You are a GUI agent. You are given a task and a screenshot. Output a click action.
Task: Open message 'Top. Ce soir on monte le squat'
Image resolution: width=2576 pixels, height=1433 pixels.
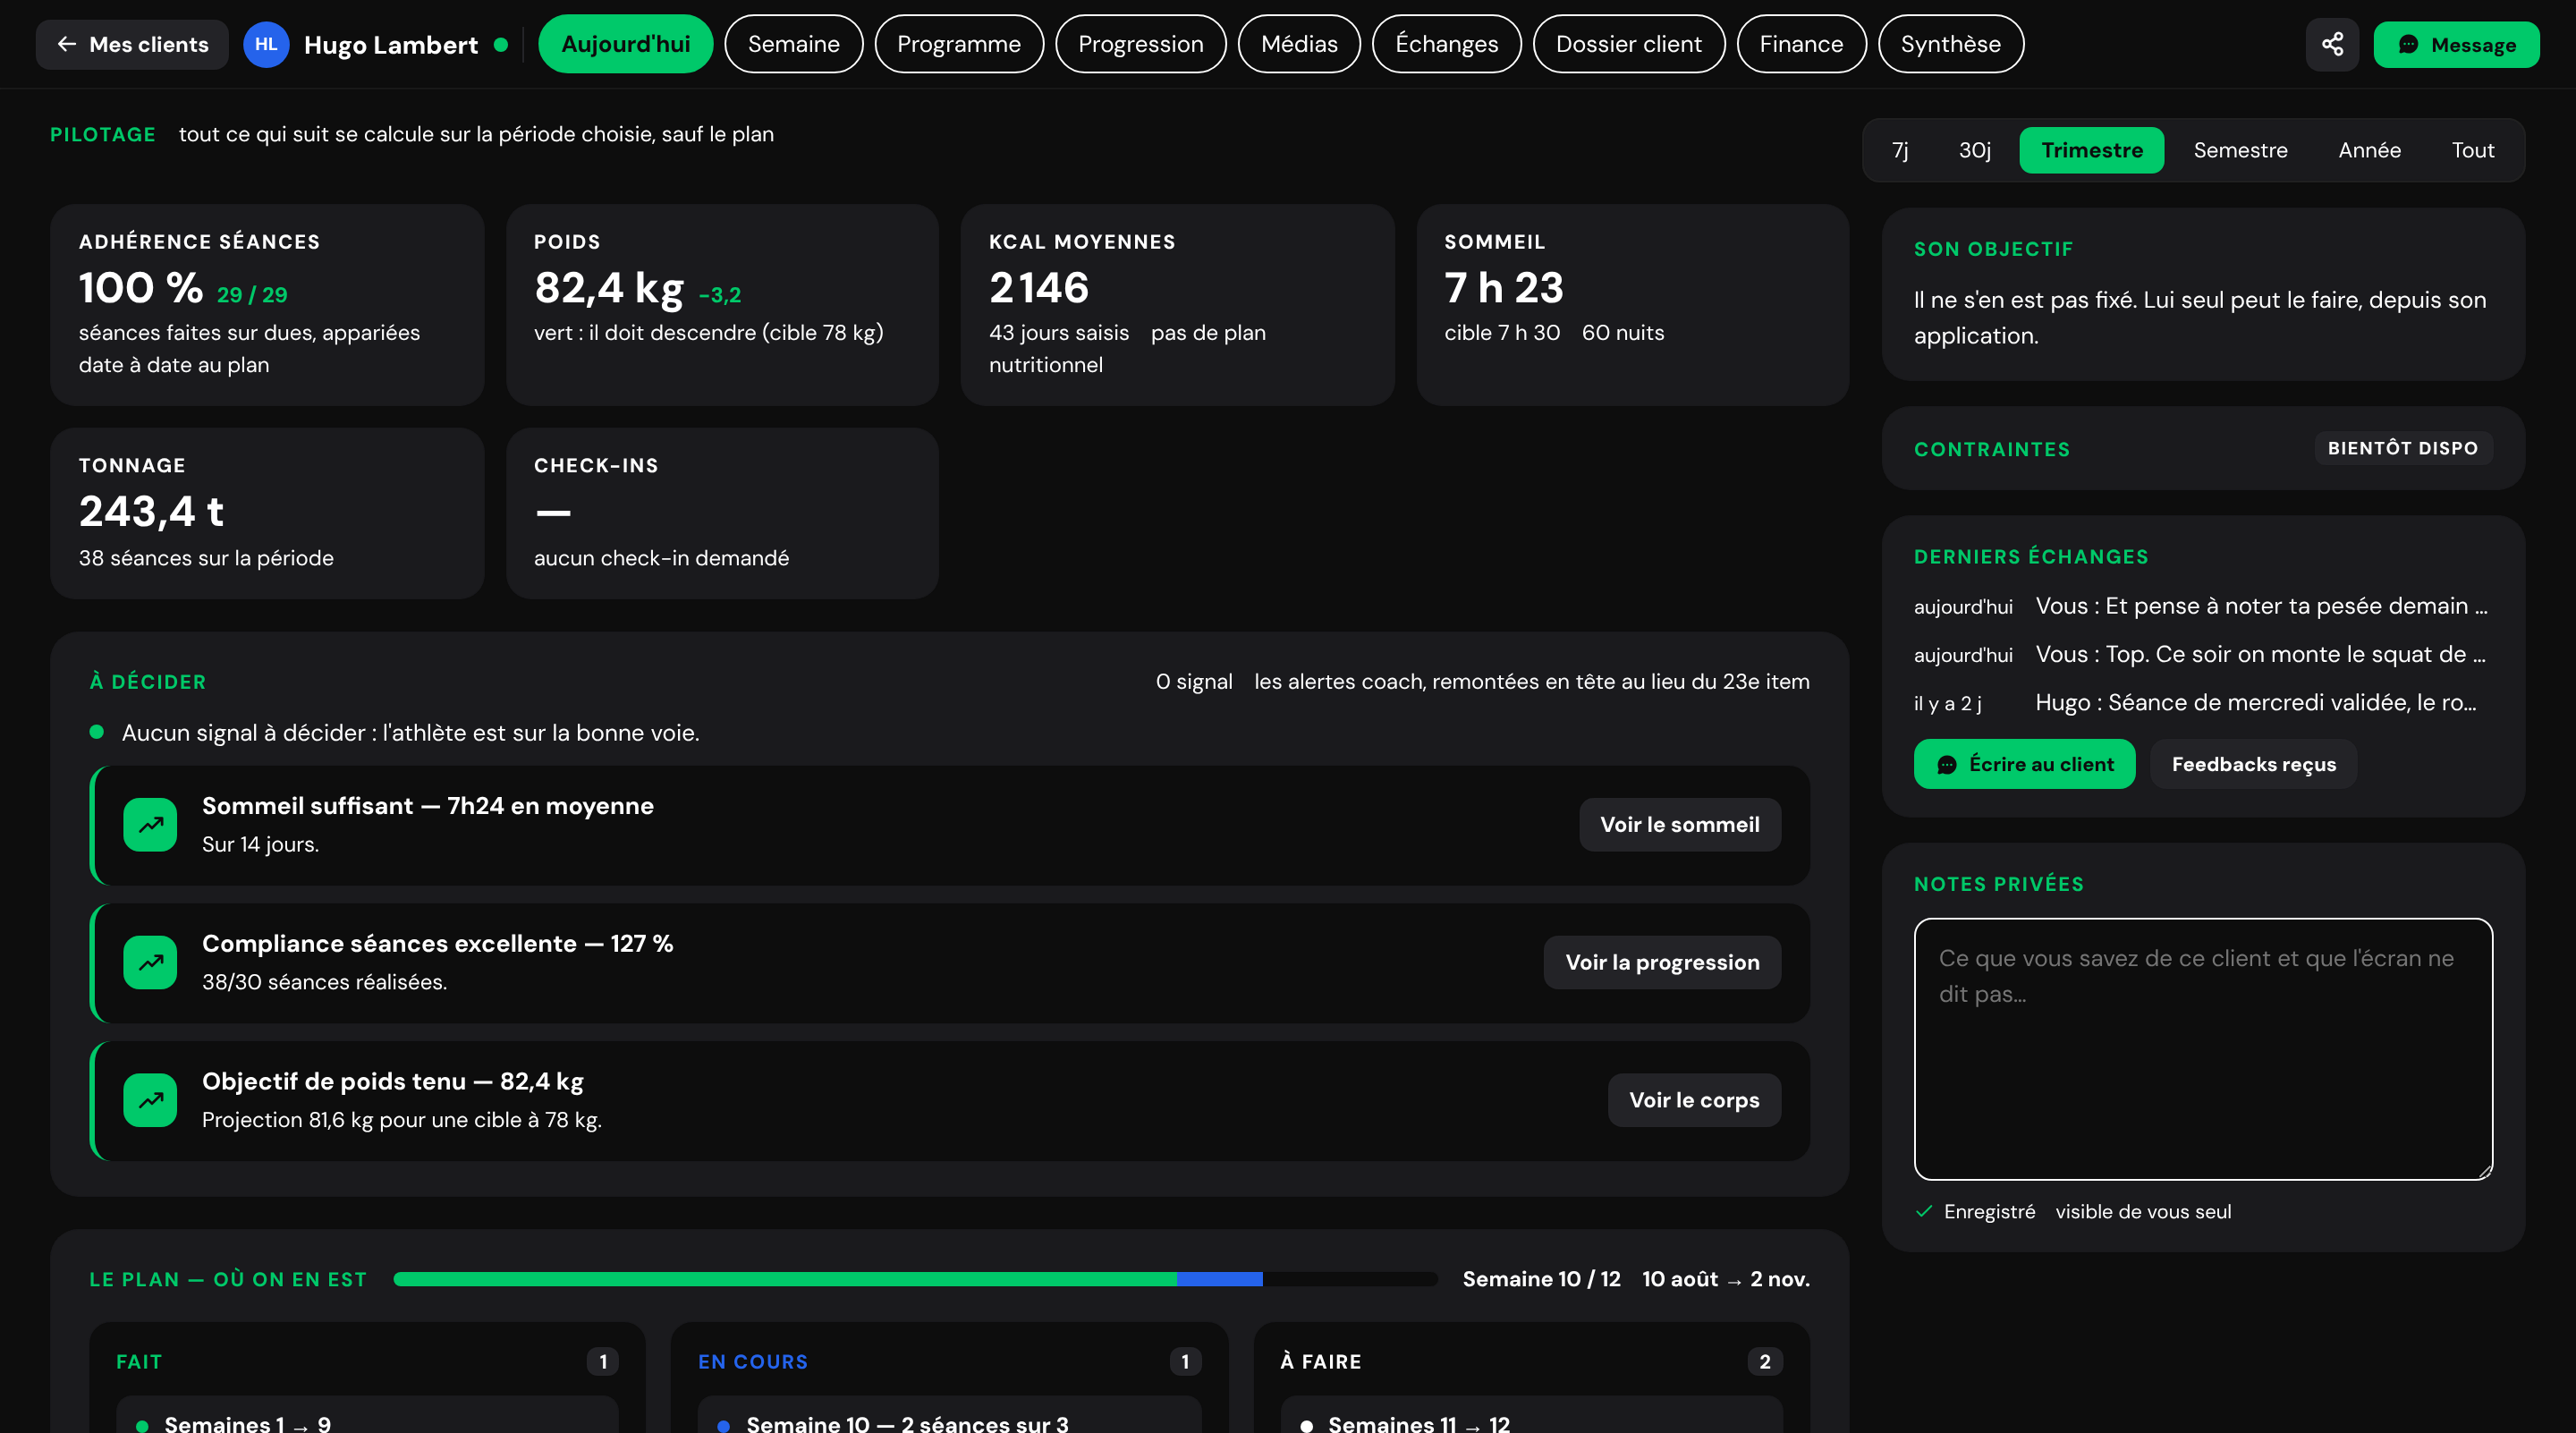[x=2203, y=654]
